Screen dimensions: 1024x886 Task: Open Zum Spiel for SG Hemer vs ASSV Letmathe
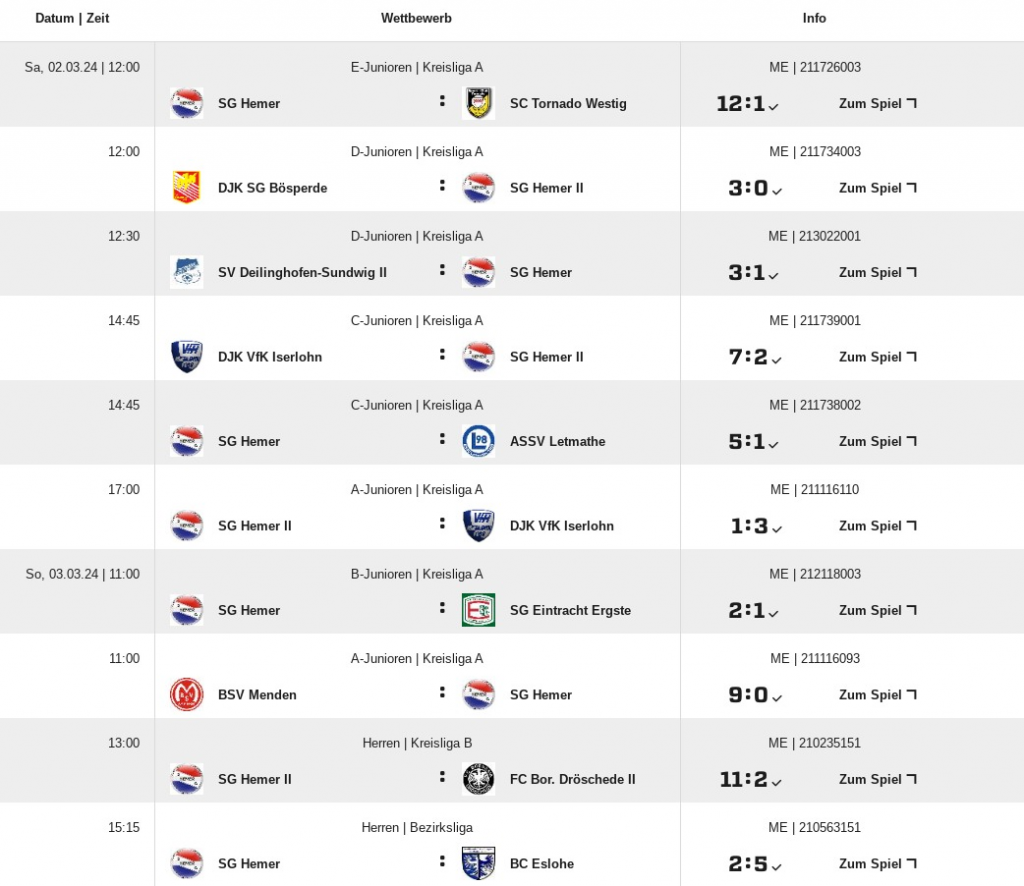click(x=877, y=441)
